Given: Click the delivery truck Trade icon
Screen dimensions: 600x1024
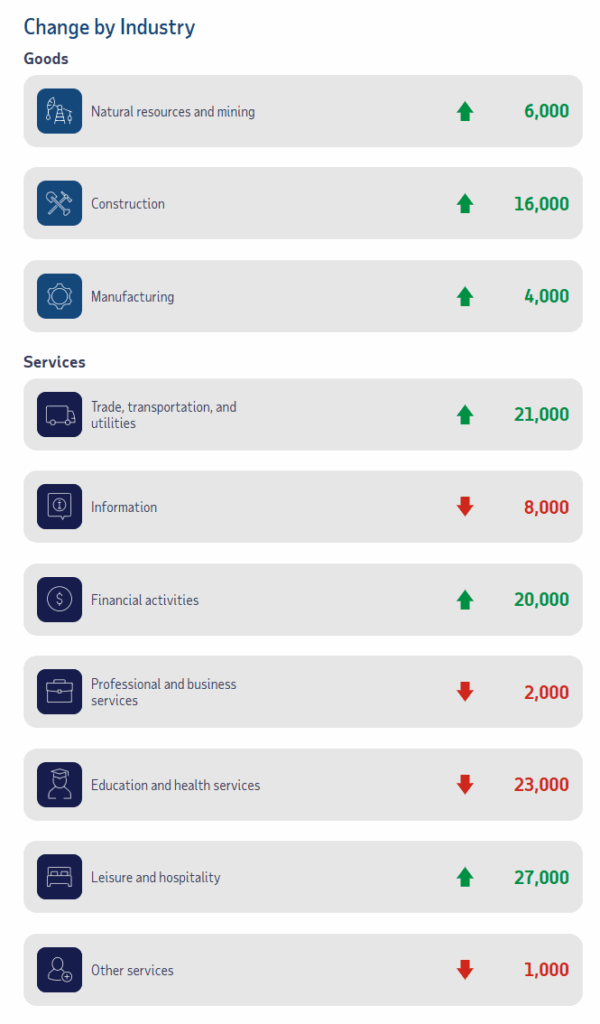Looking at the screenshot, I should [x=59, y=415].
